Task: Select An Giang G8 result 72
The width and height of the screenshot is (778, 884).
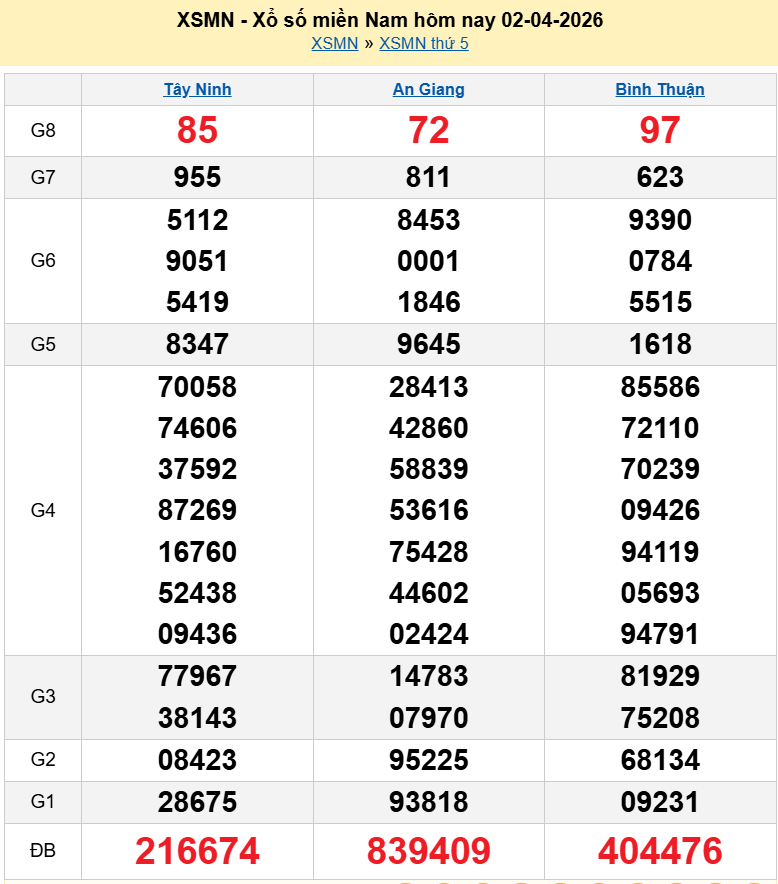Action: point(428,130)
